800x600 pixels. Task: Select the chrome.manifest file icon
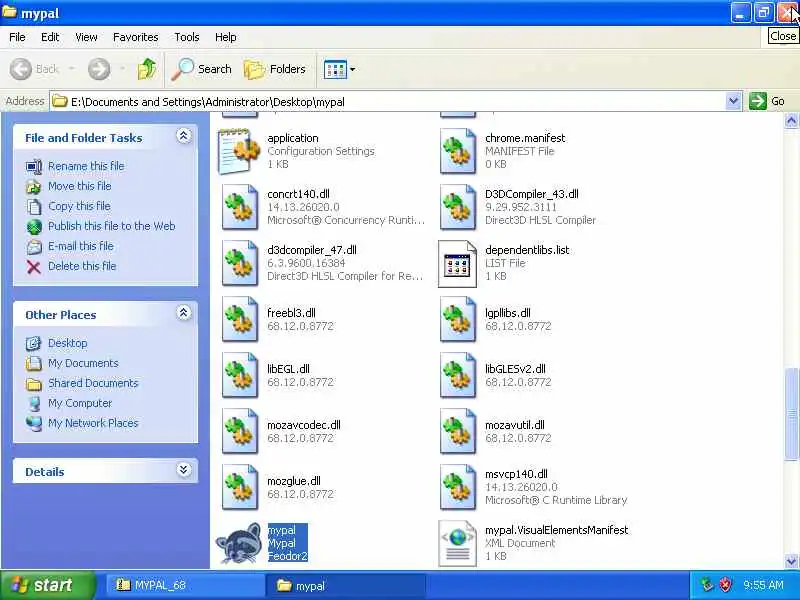point(458,151)
